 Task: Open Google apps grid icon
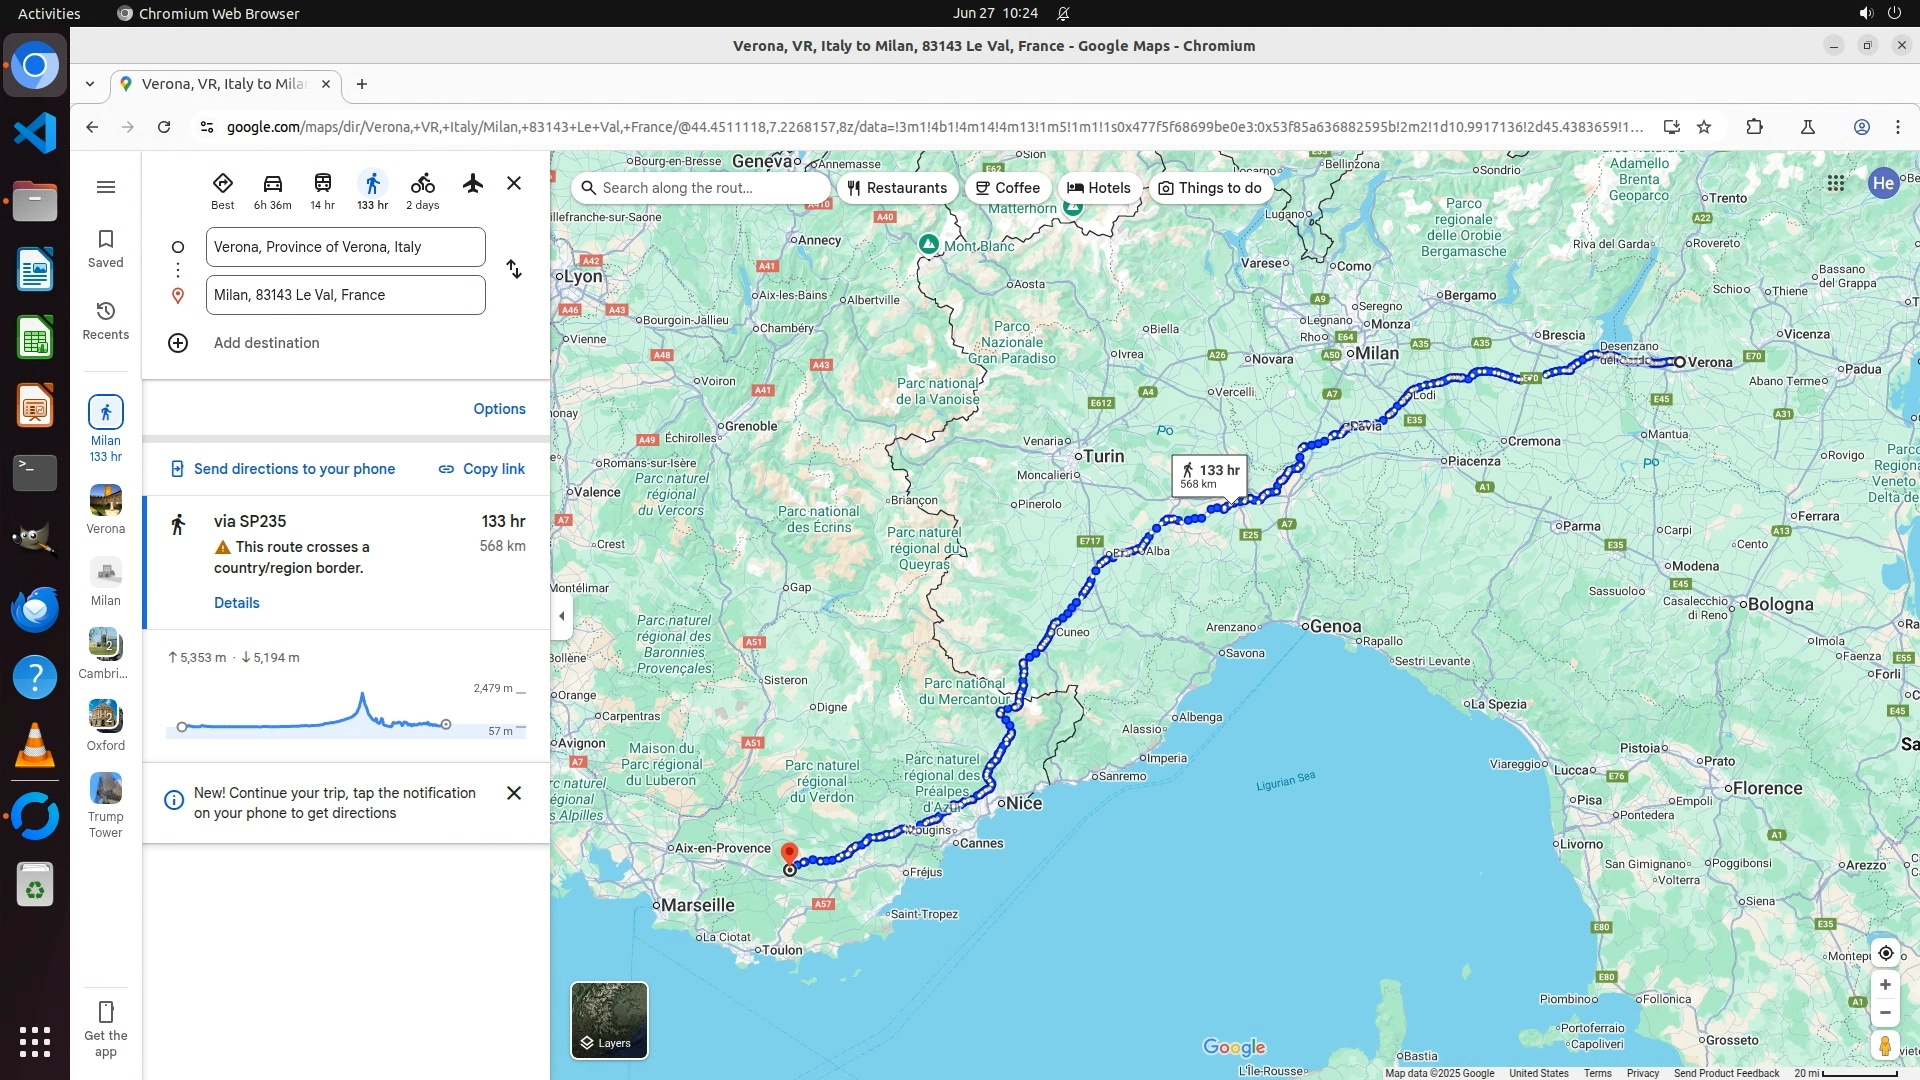pos(1835,183)
